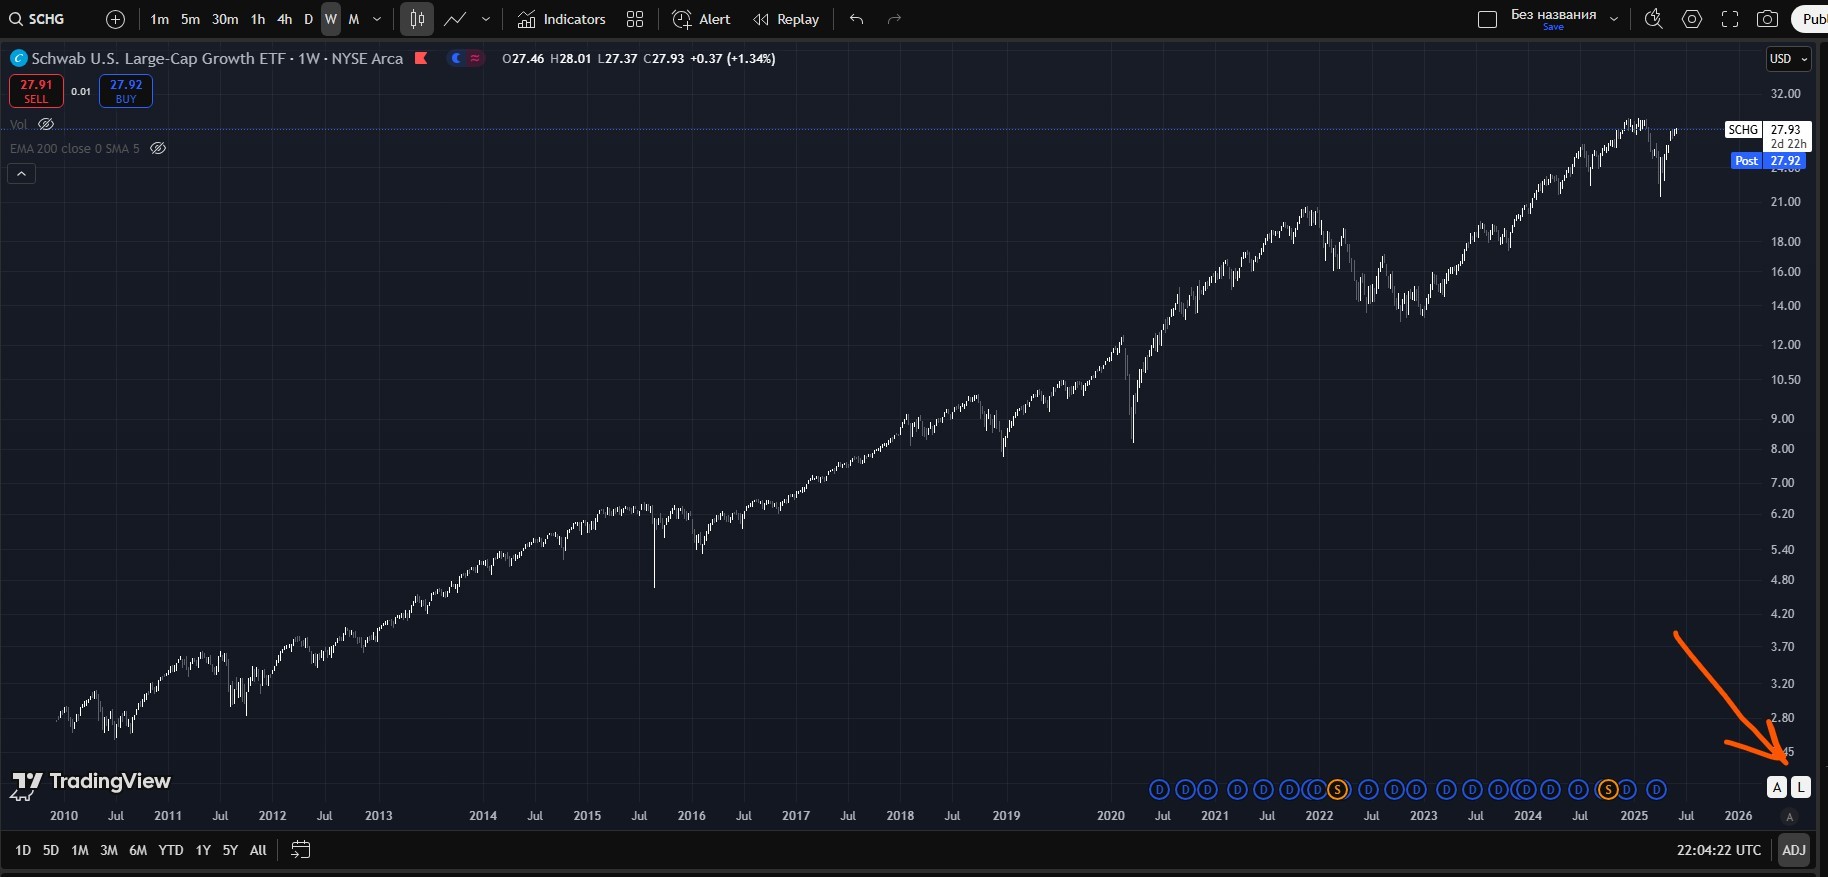Set date range to 5Y
Image resolution: width=1828 pixels, height=877 pixels.
(x=230, y=850)
